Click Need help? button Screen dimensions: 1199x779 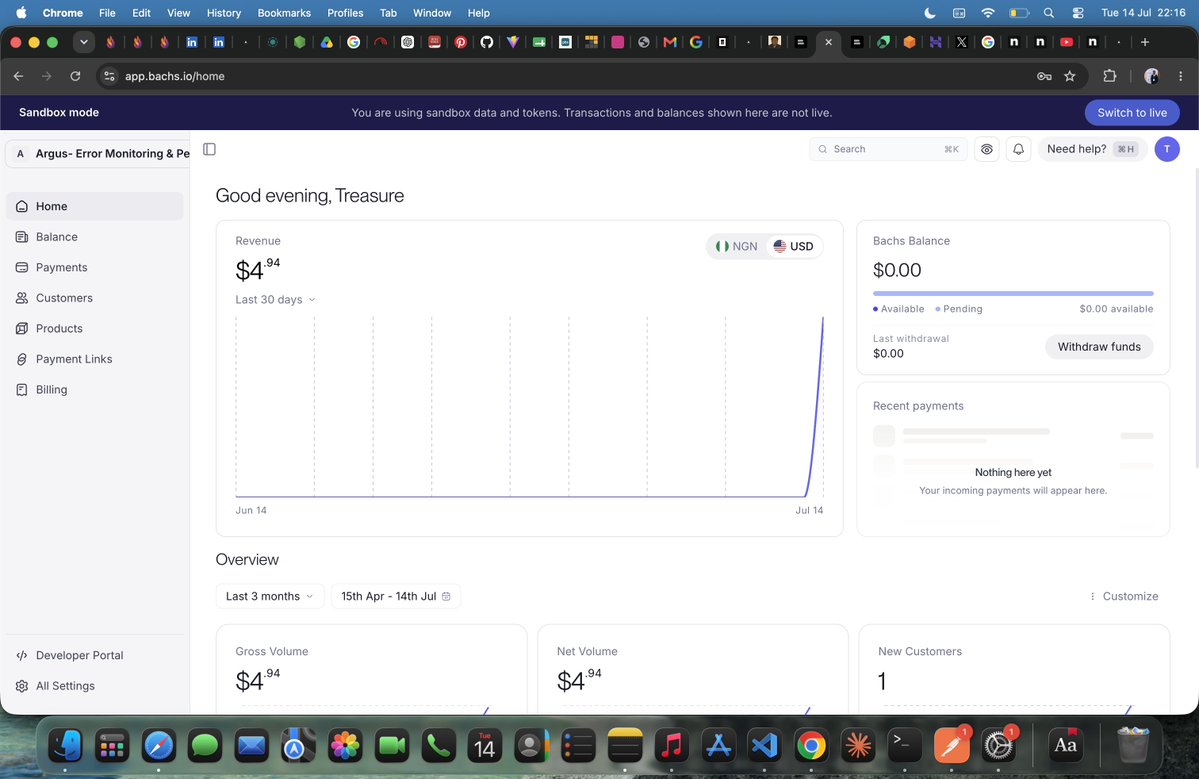(x=1091, y=149)
